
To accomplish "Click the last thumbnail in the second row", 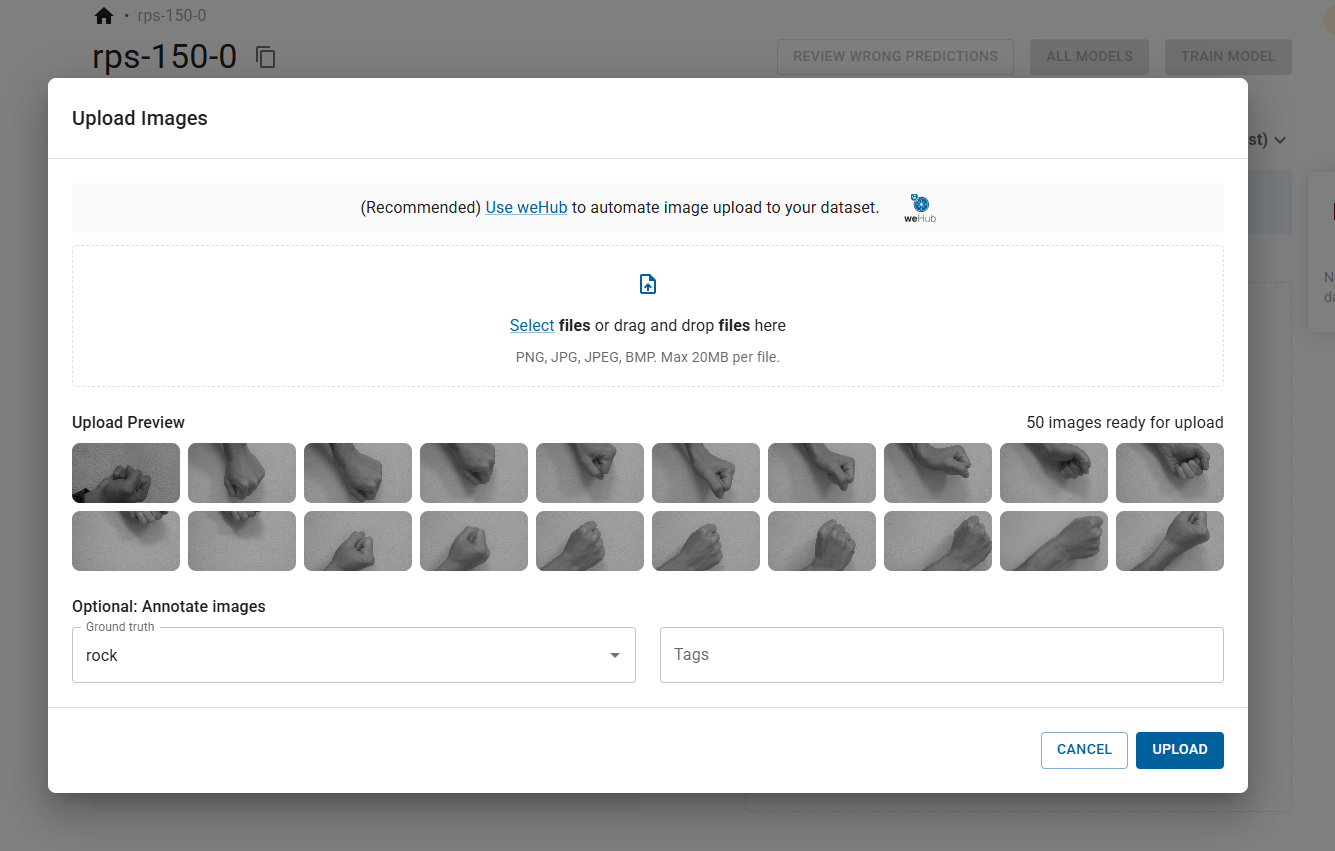I will [1169, 541].
